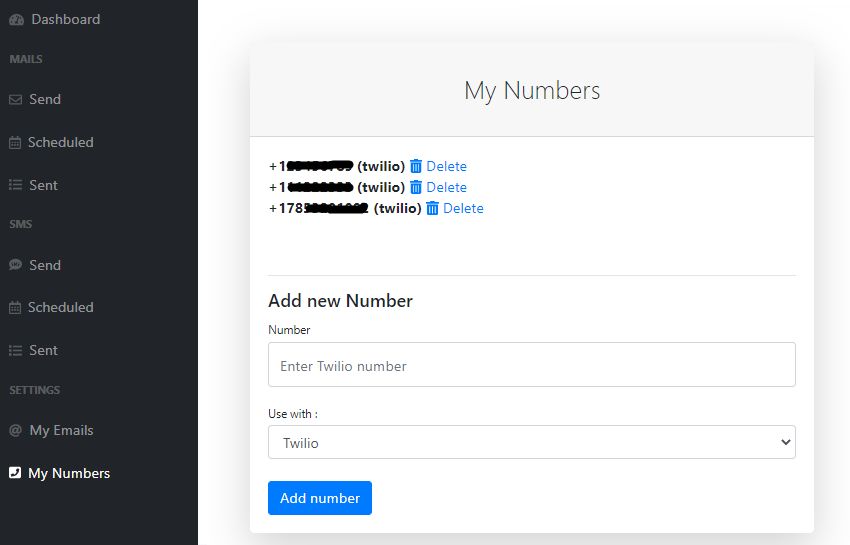The height and width of the screenshot is (545, 850).
Task: Focus the "Enter Twilio number" input field
Action: 531,365
